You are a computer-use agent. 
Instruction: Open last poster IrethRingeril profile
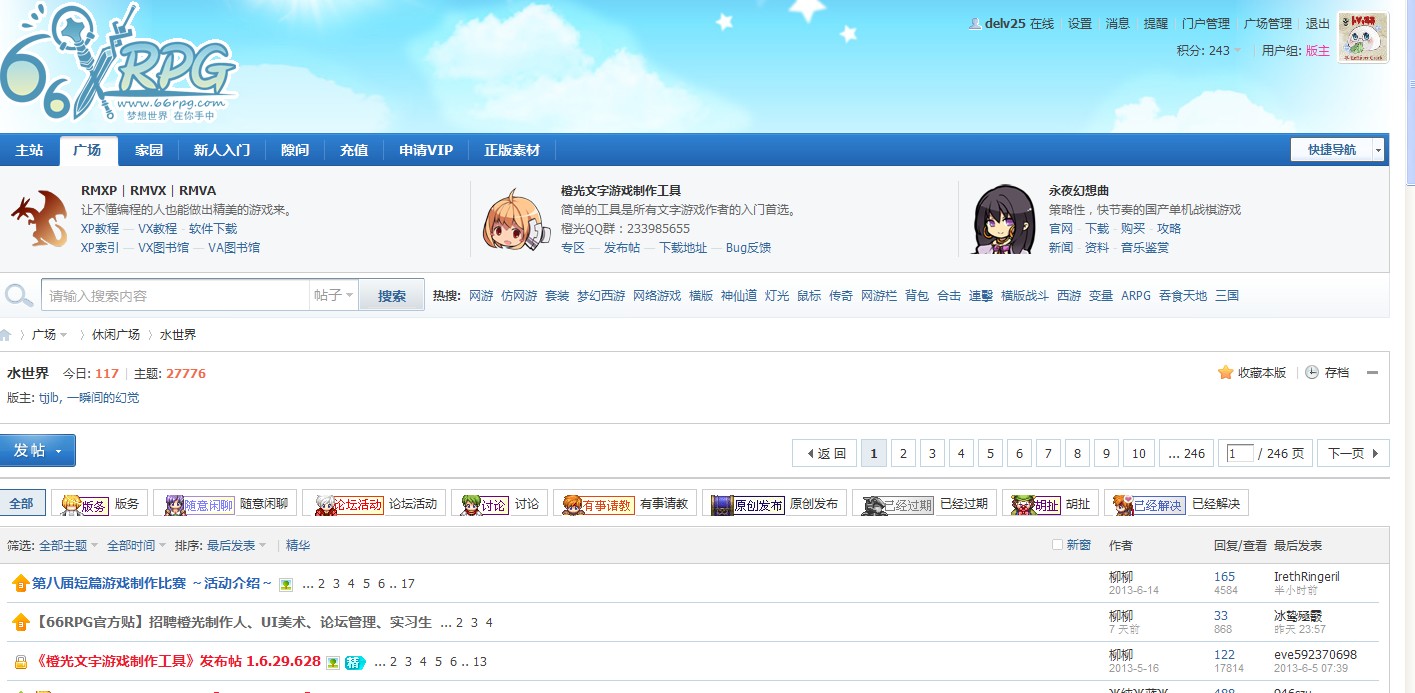click(x=1306, y=577)
